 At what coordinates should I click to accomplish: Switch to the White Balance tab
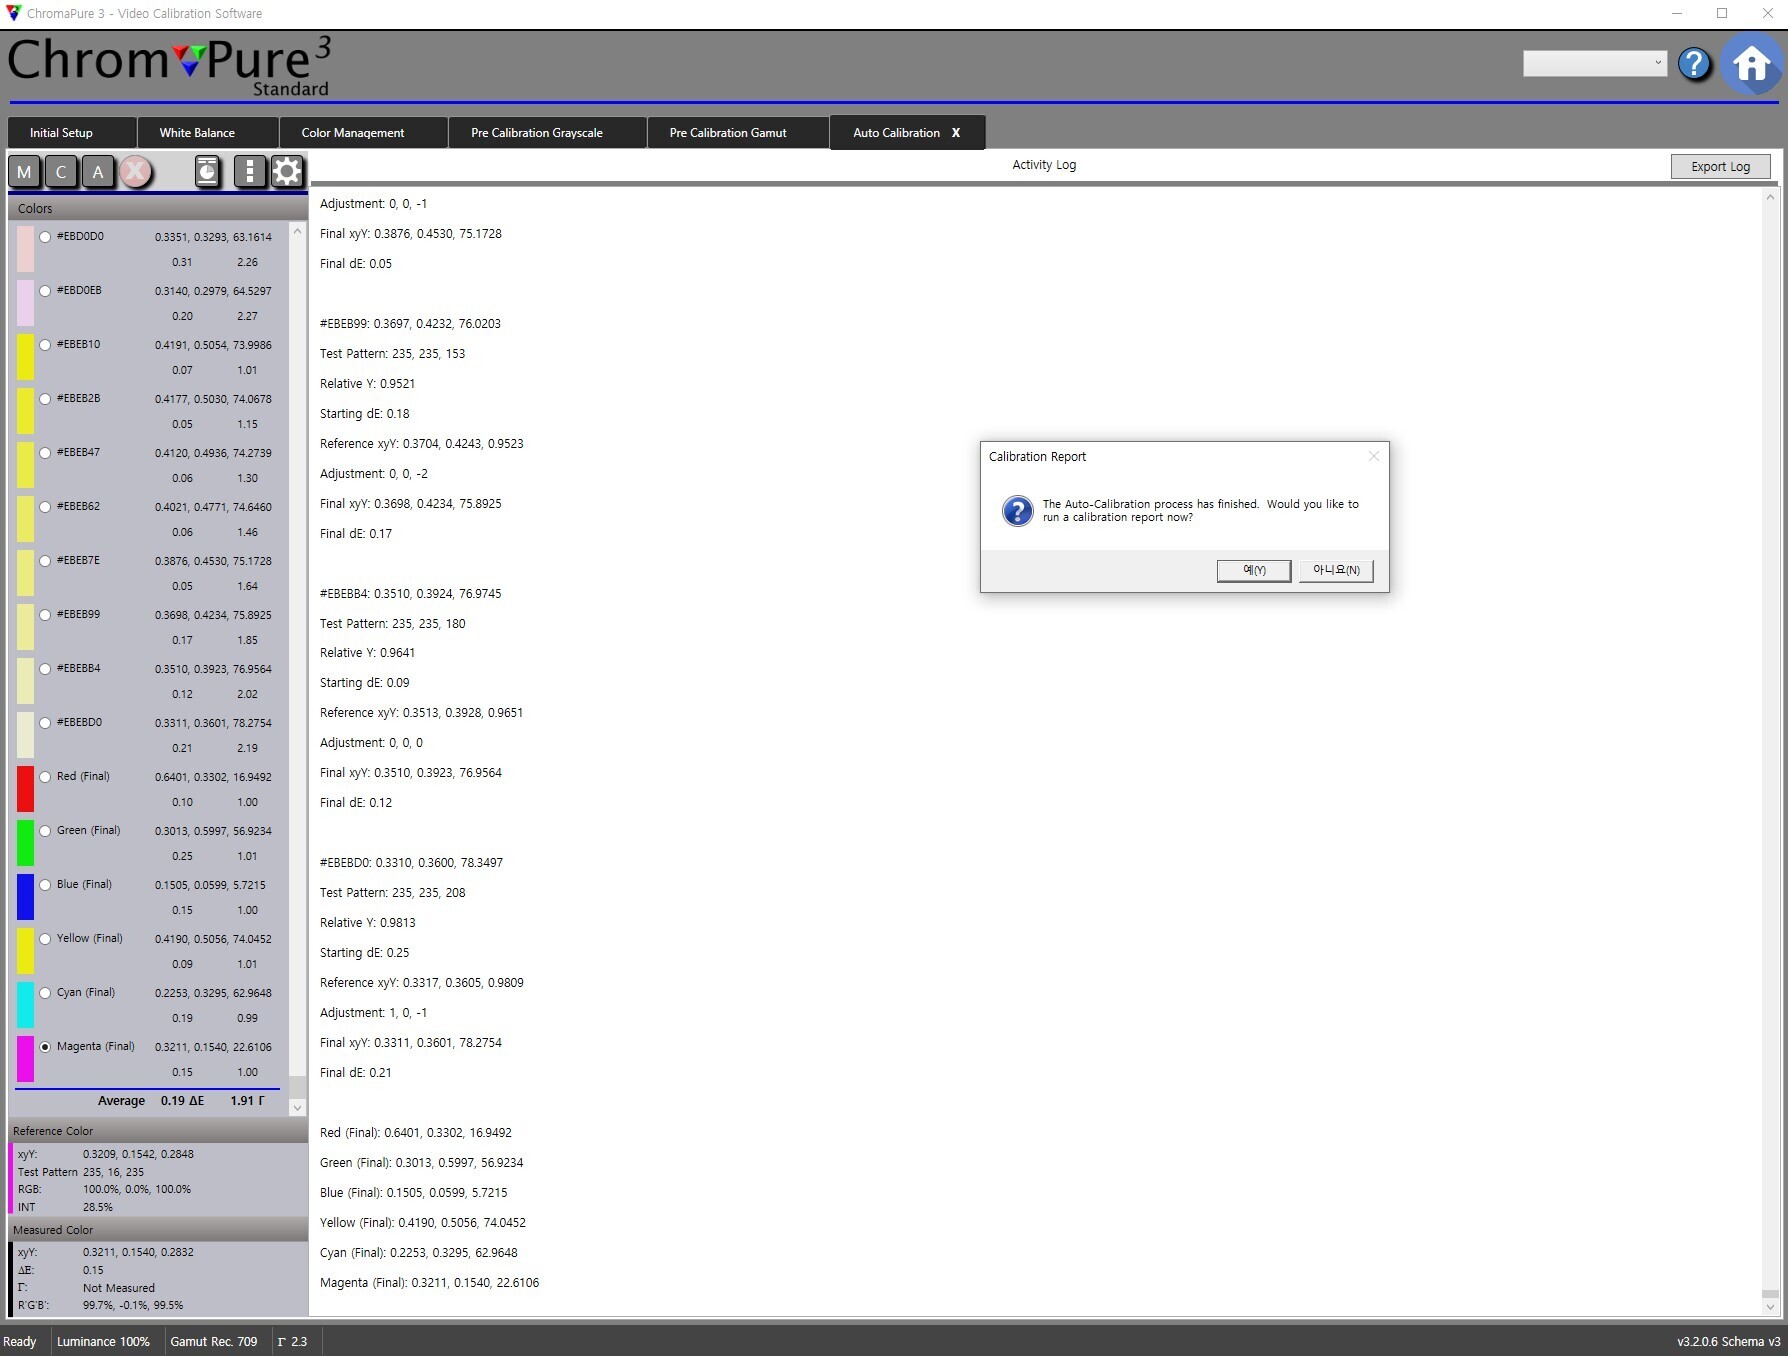[x=207, y=133]
